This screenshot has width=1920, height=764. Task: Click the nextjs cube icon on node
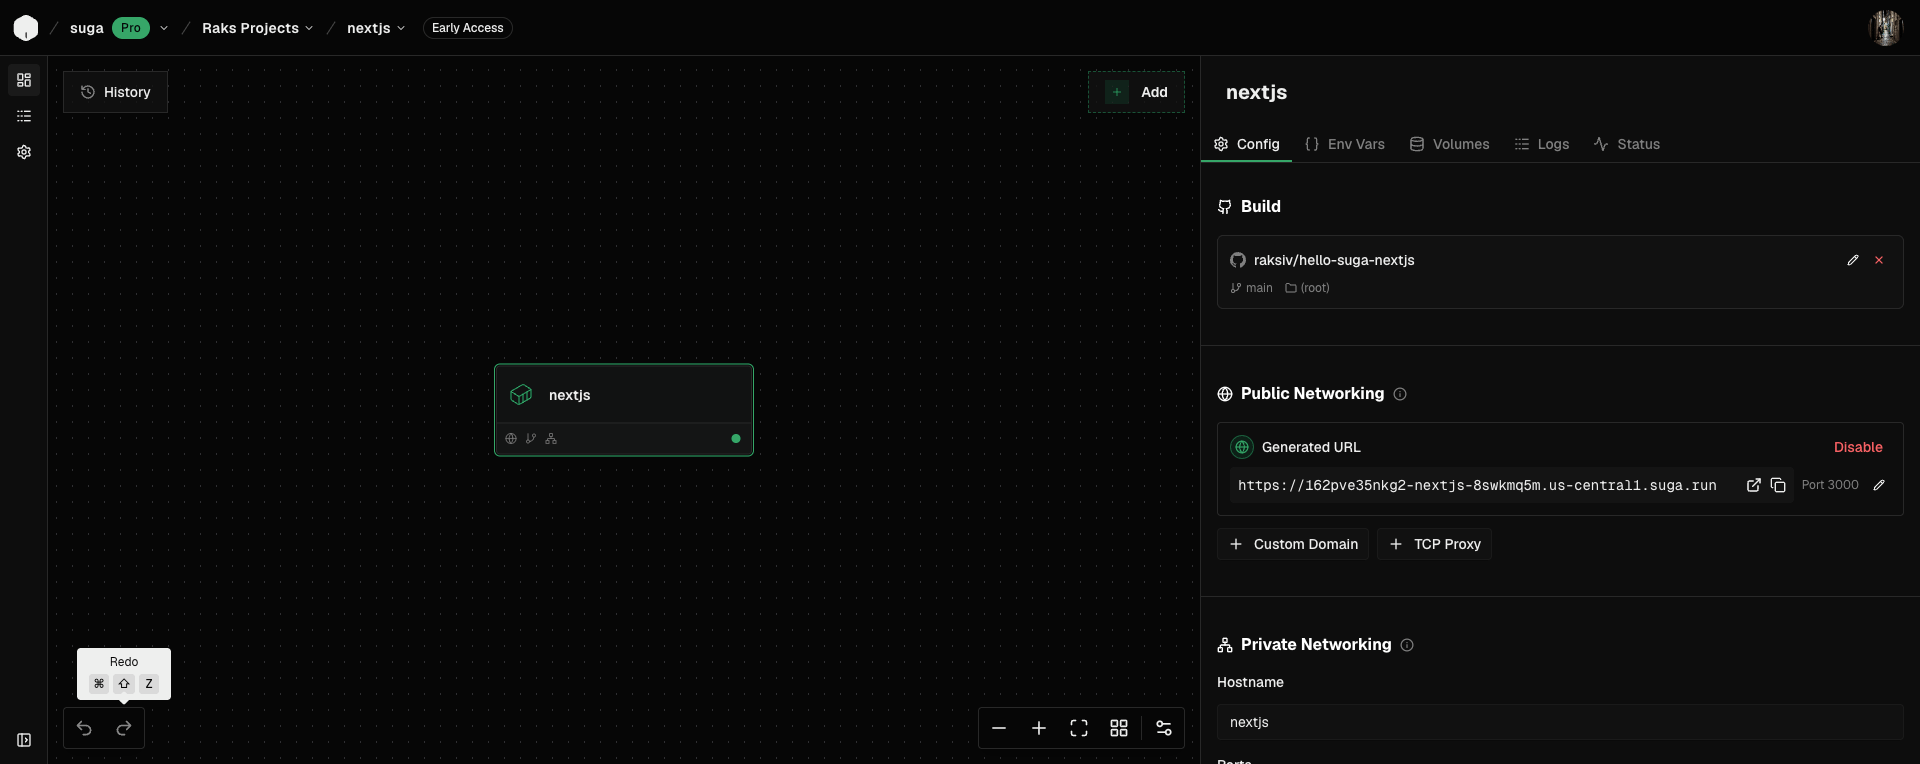[x=521, y=395]
